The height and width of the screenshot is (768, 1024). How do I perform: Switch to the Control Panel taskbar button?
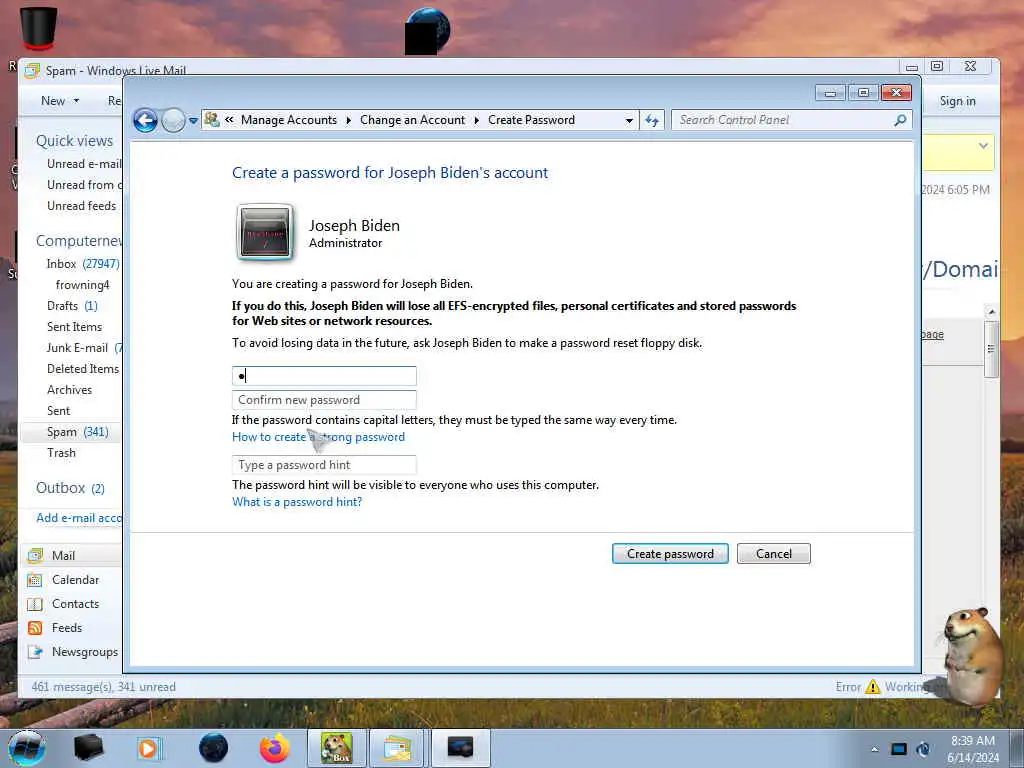click(x=460, y=748)
